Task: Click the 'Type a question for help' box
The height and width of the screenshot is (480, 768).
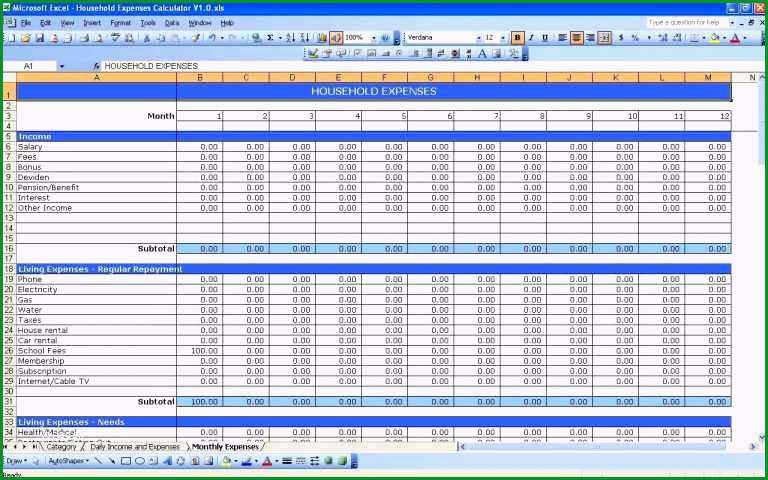Action: (687, 23)
